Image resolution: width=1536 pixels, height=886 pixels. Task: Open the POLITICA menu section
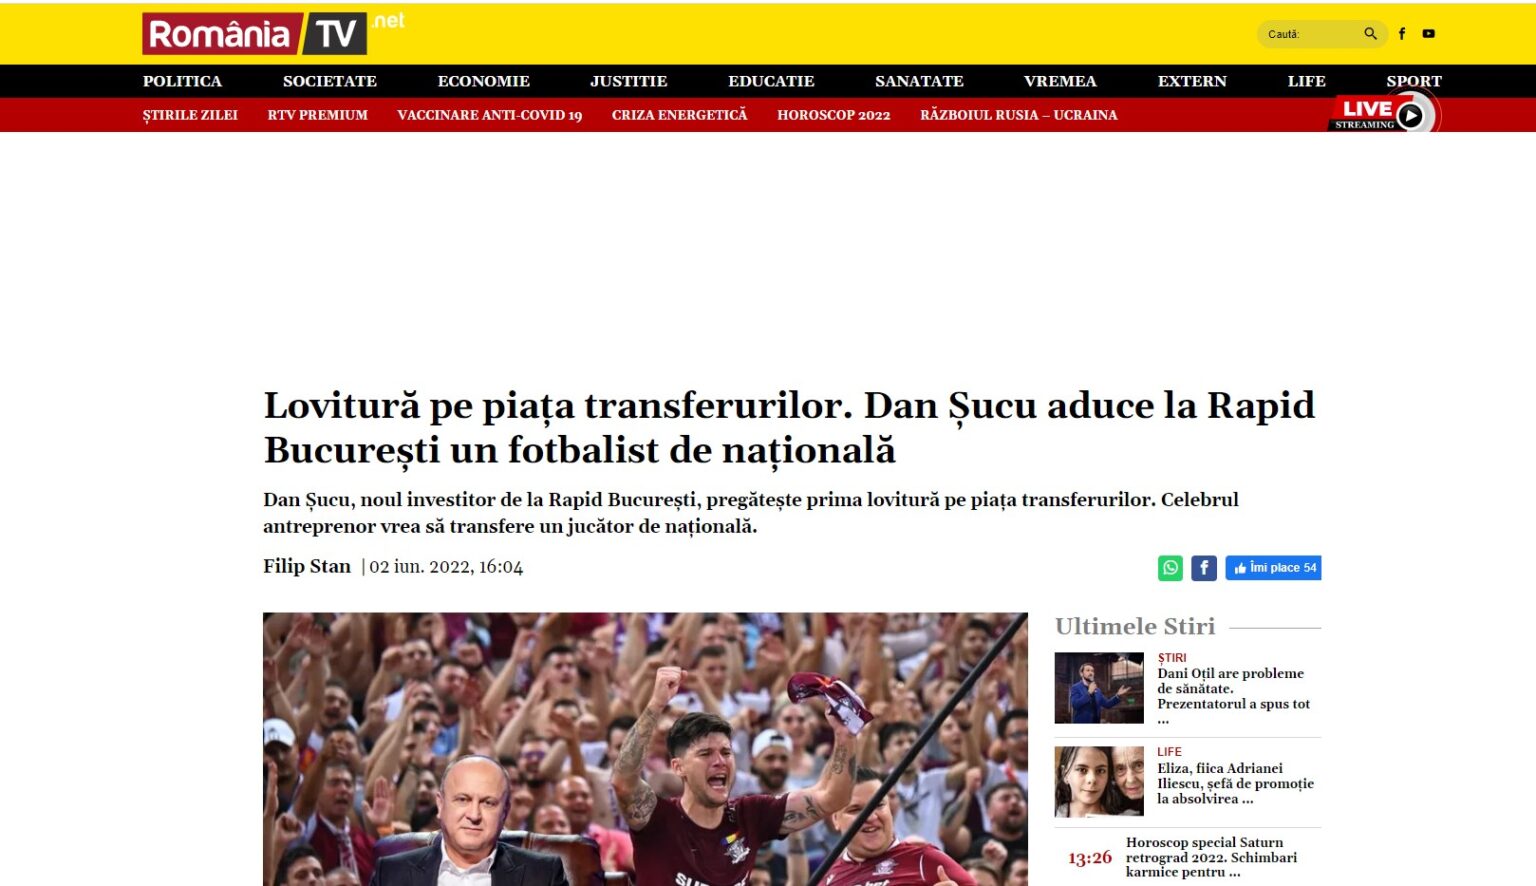[182, 81]
